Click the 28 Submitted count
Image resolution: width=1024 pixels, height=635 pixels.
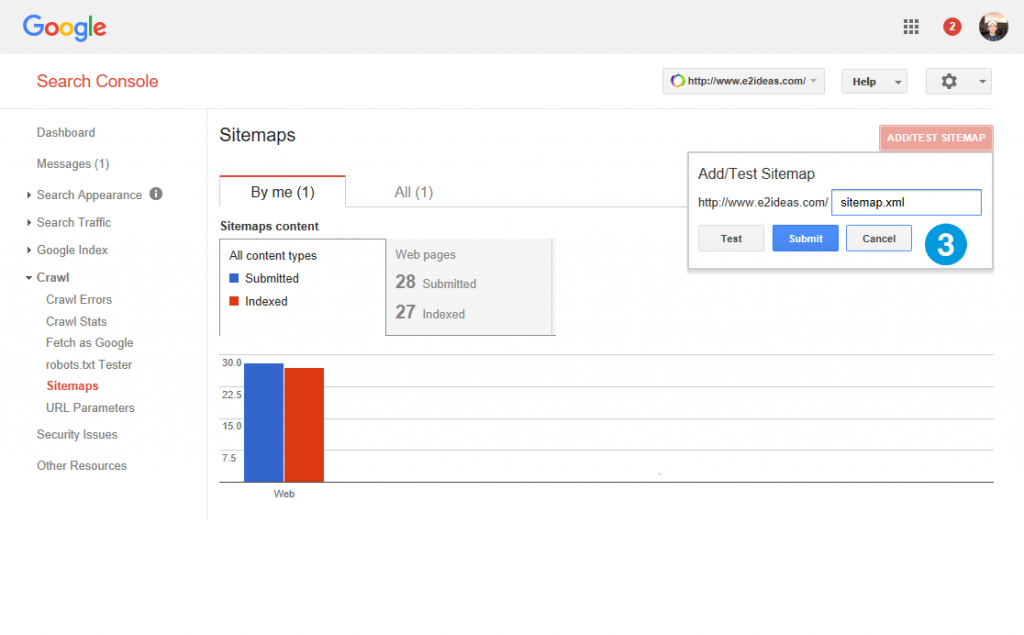click(x=436, y=282)
